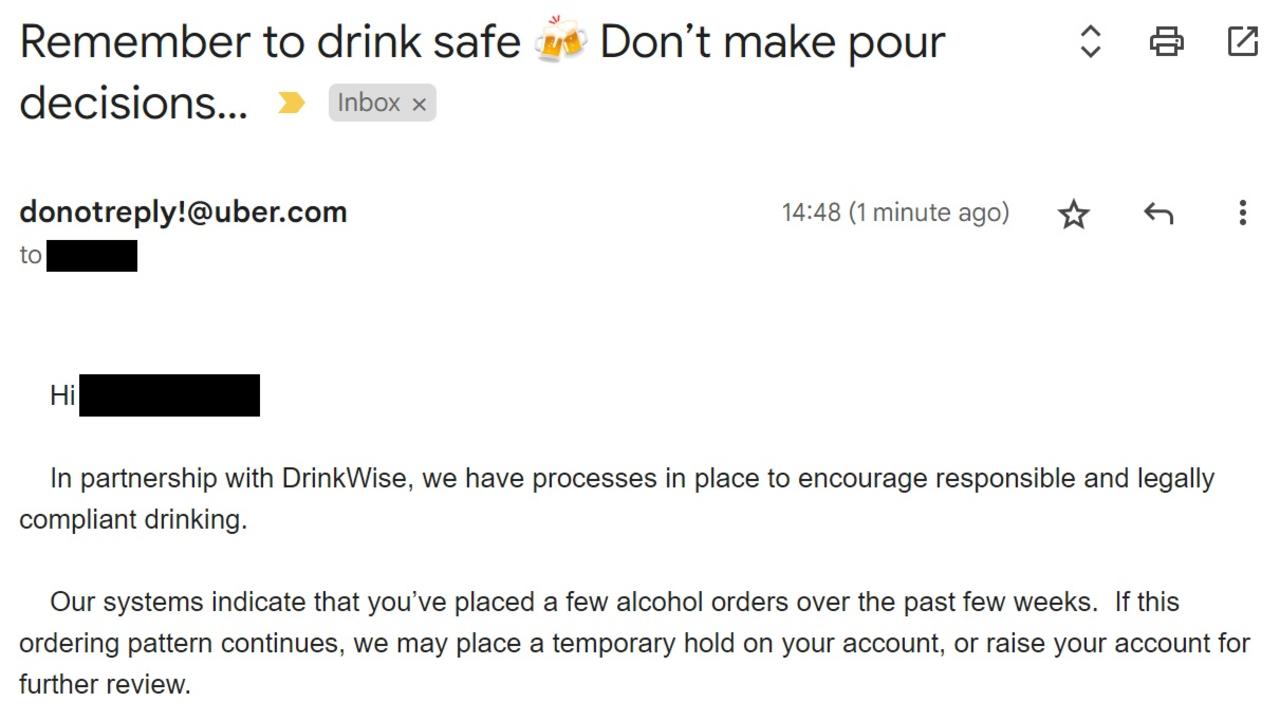Click the 'Our systems indicate' paragraph start
Image resolution: width=1280 pixels, height=720 pixels.
(178, 602)
